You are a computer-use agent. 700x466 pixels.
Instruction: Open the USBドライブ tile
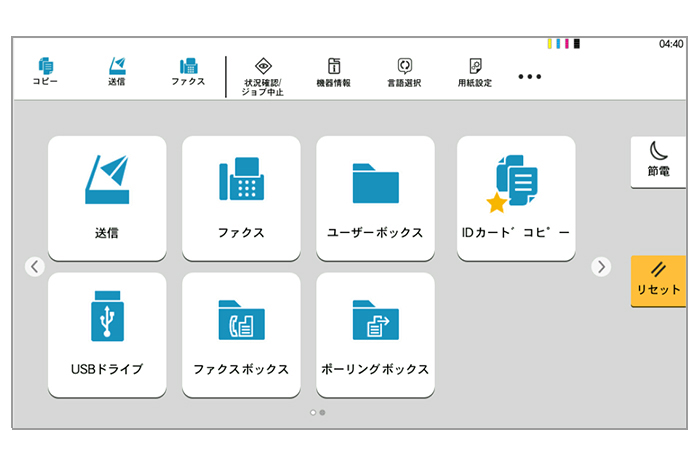107,335
